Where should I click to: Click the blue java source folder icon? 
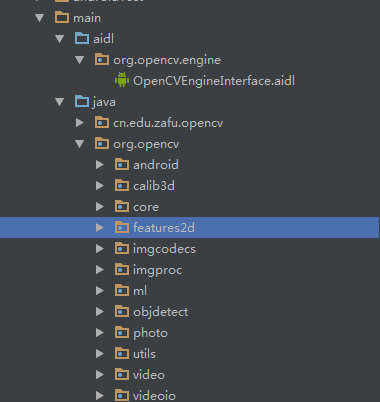82,101
